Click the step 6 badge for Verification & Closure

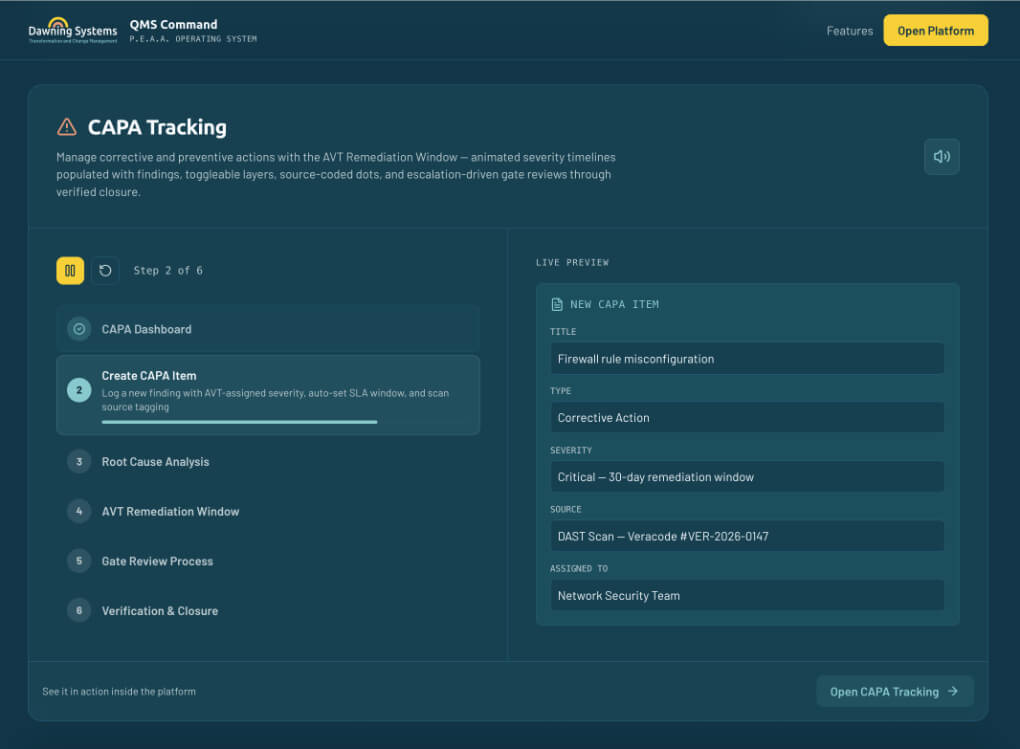click(x=79, y=611)
